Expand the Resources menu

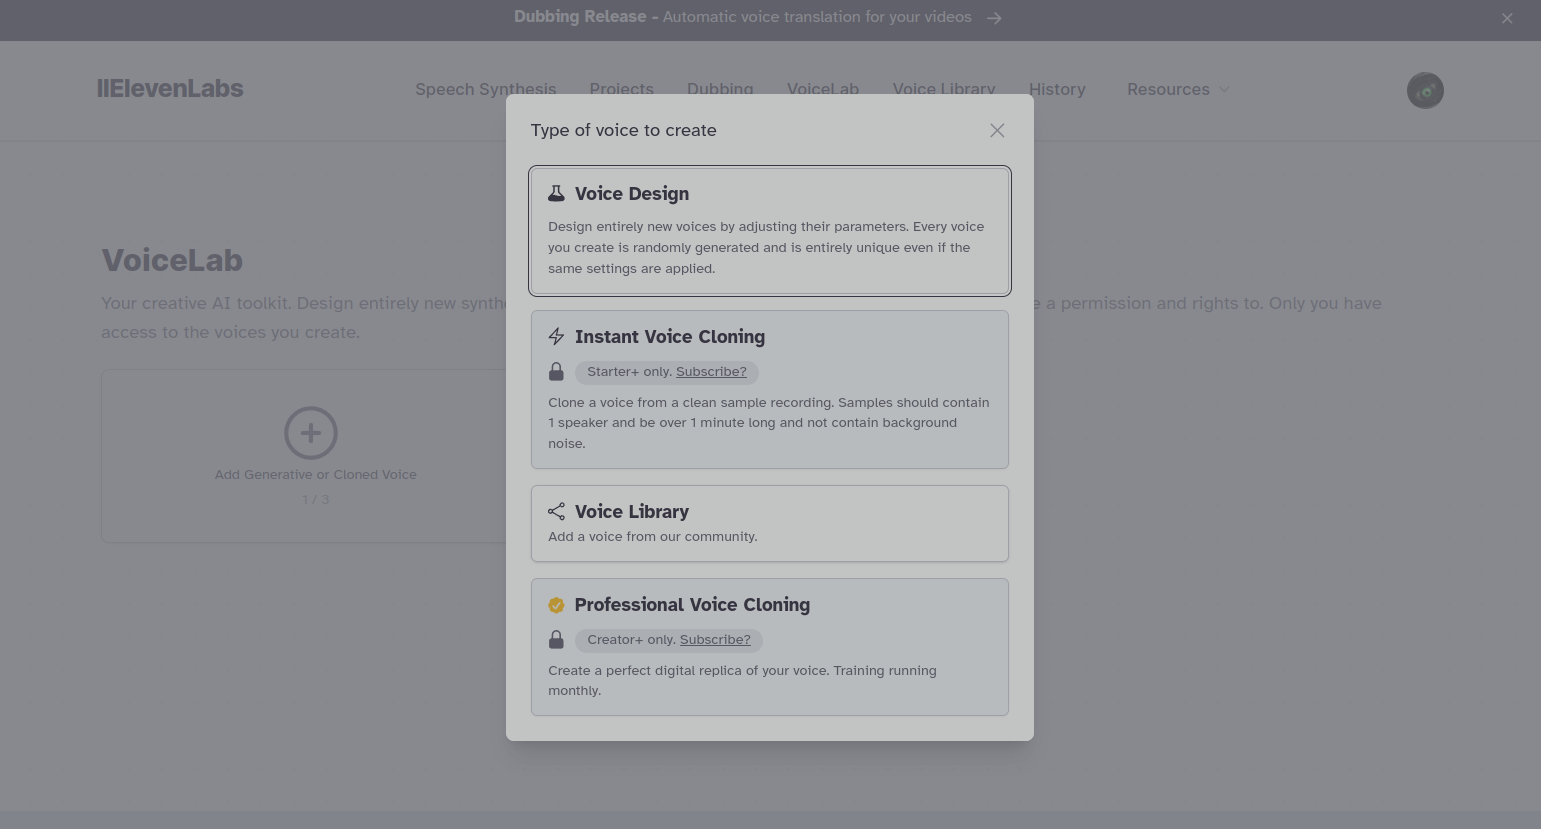[x=1178, y=89]
